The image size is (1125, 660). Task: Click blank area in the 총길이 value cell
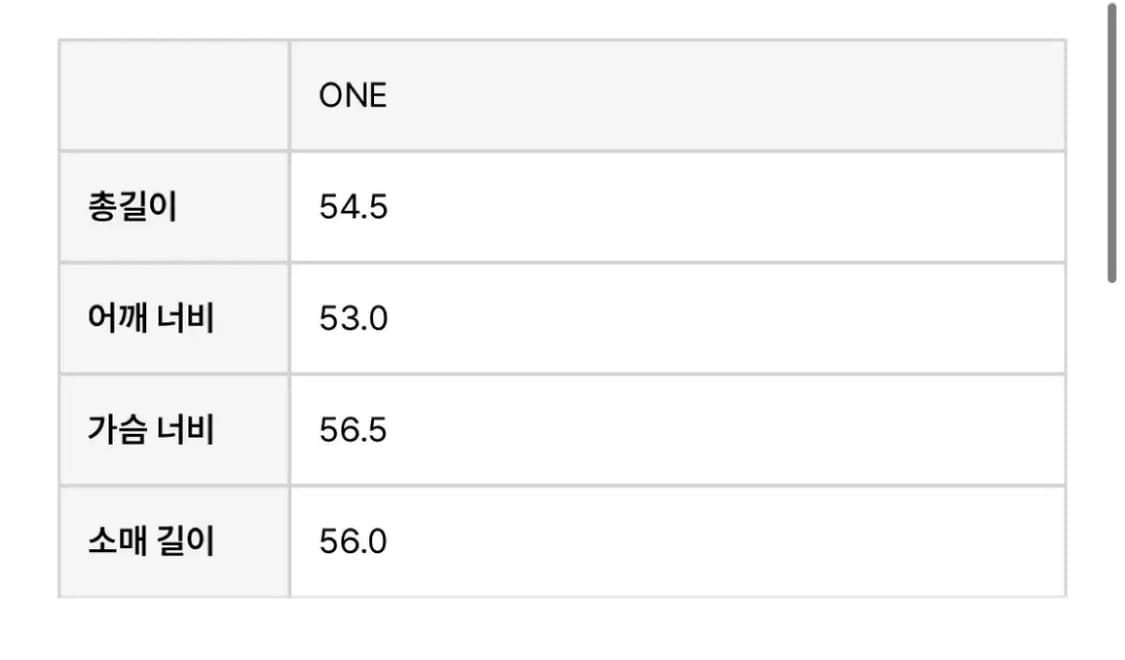(717, 207)
